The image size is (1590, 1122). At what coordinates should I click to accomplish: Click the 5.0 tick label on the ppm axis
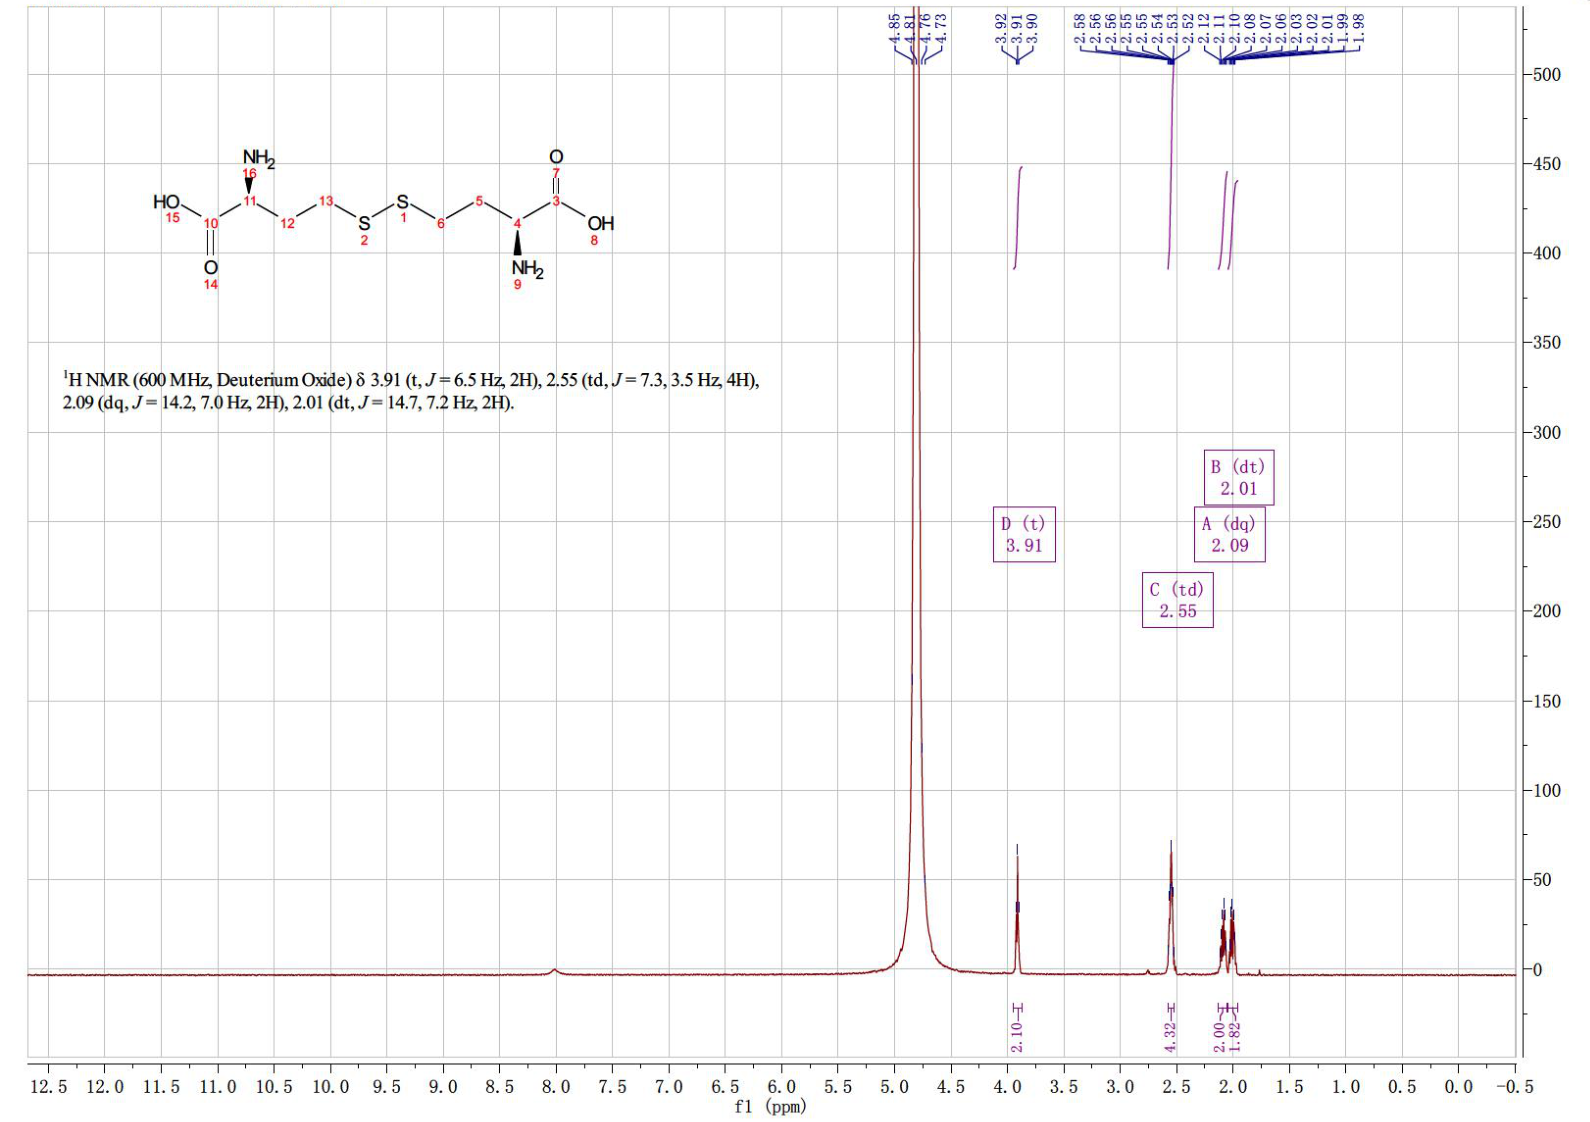click(x=894, y=1087)
